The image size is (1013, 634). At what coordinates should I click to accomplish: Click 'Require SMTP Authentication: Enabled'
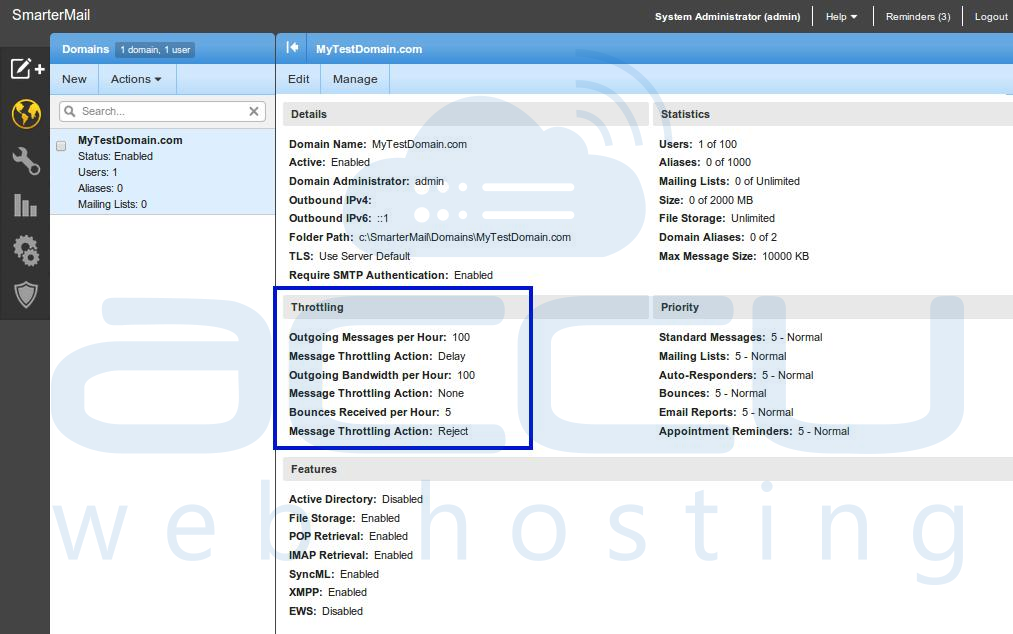[x=391, y=275]
